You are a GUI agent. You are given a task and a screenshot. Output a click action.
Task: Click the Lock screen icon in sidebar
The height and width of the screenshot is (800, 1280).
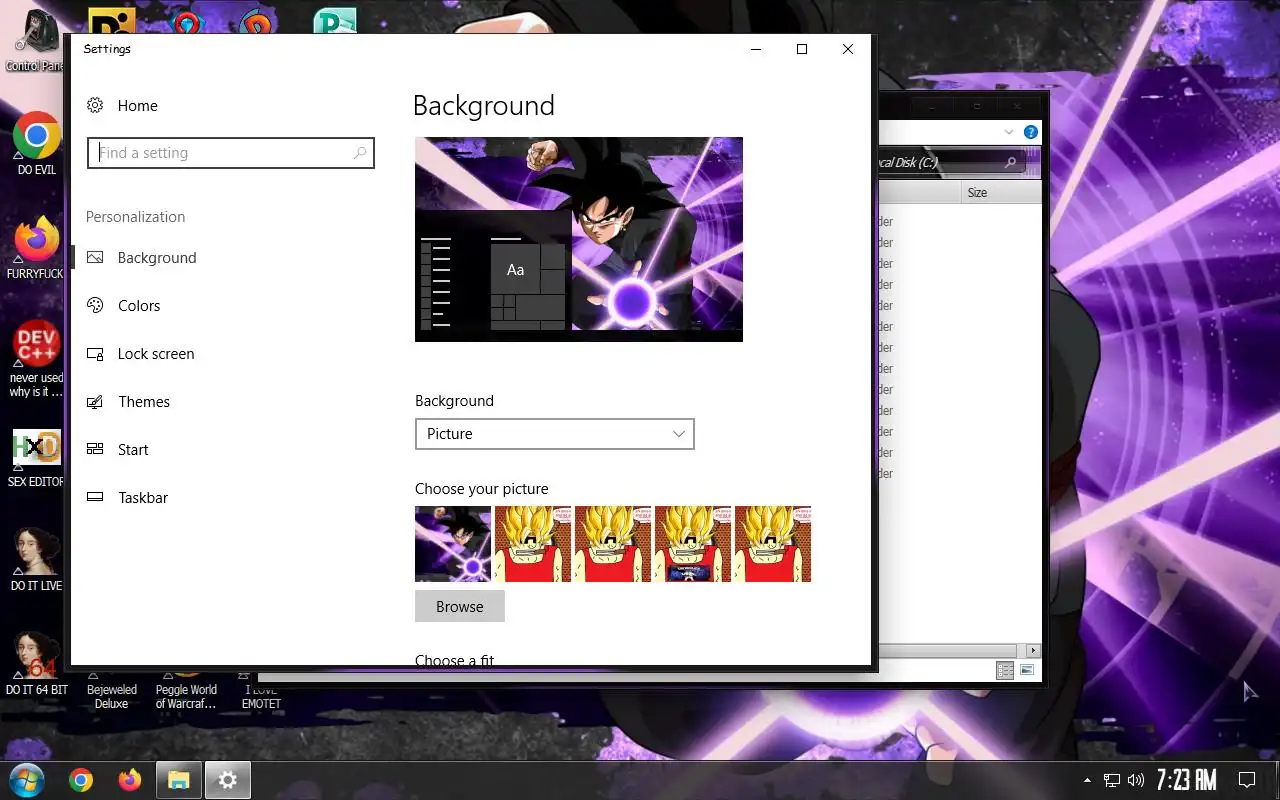(95, 353)
